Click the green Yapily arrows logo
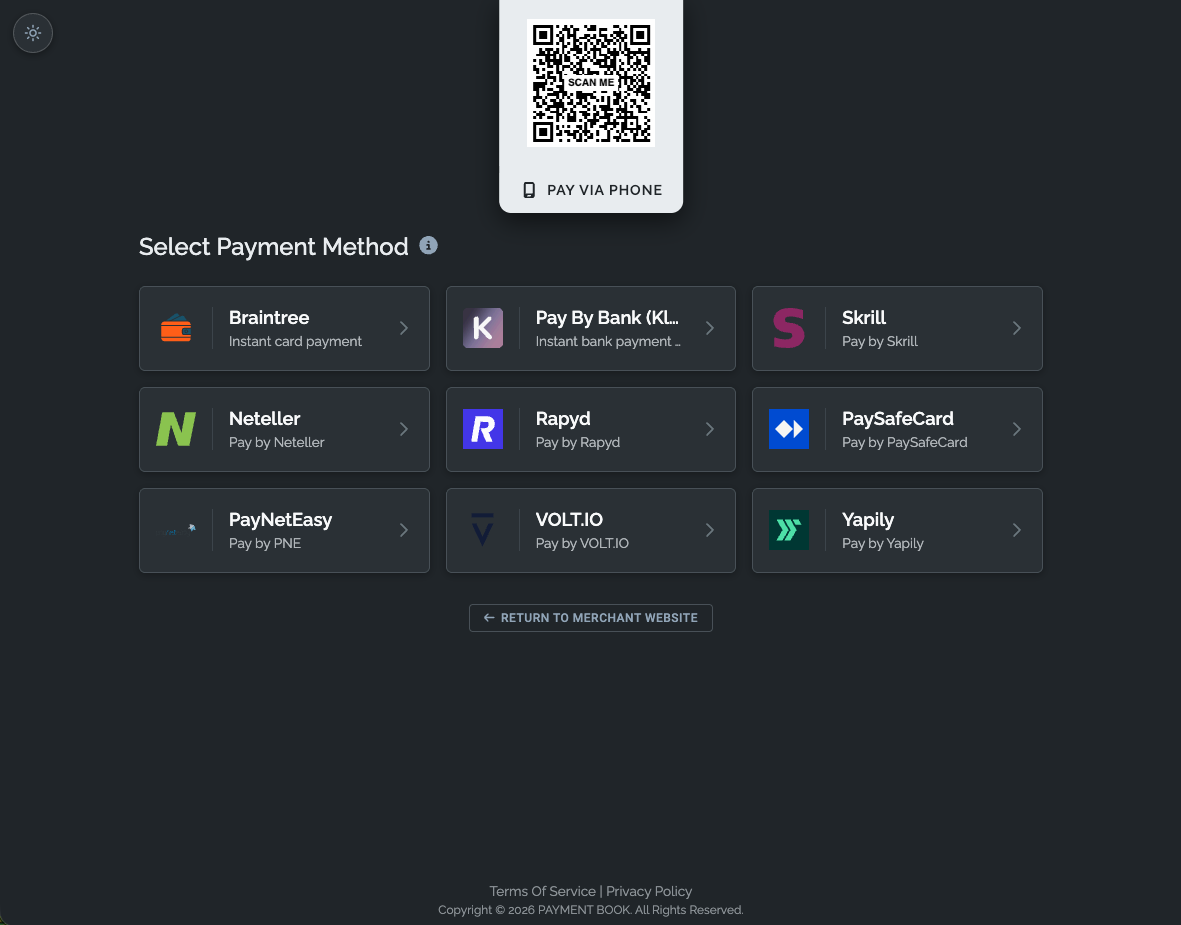Screen dimensions: 1181x925 789,530
